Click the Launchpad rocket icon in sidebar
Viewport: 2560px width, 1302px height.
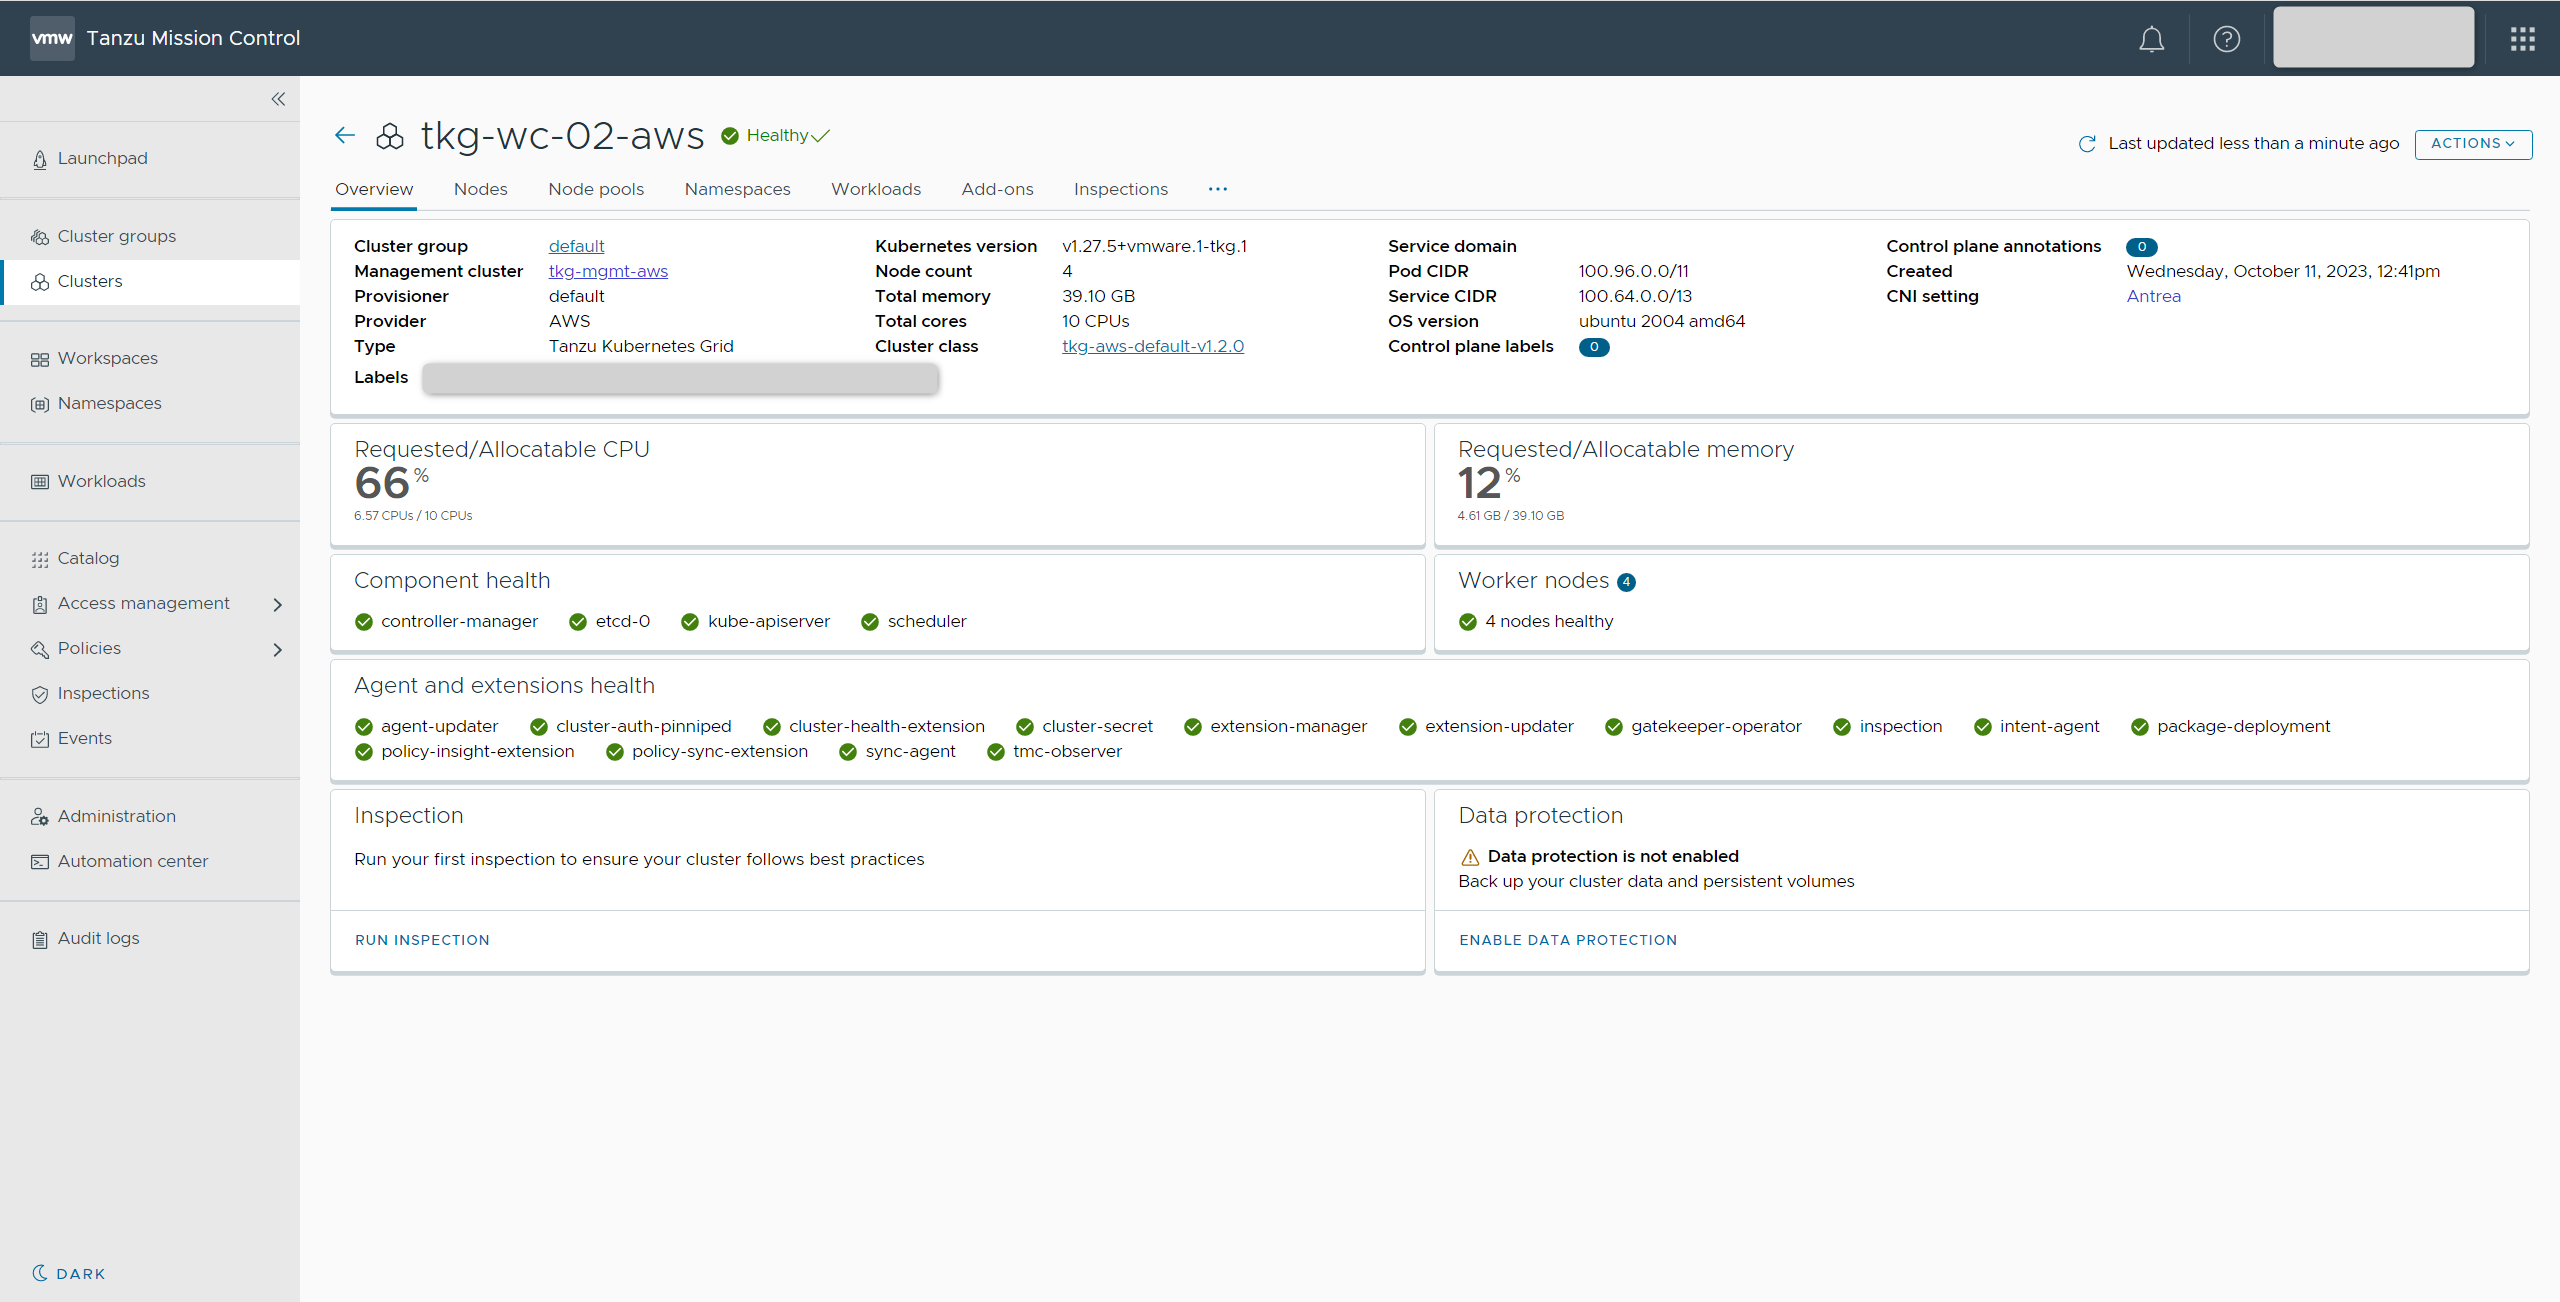tap(40, 159)
